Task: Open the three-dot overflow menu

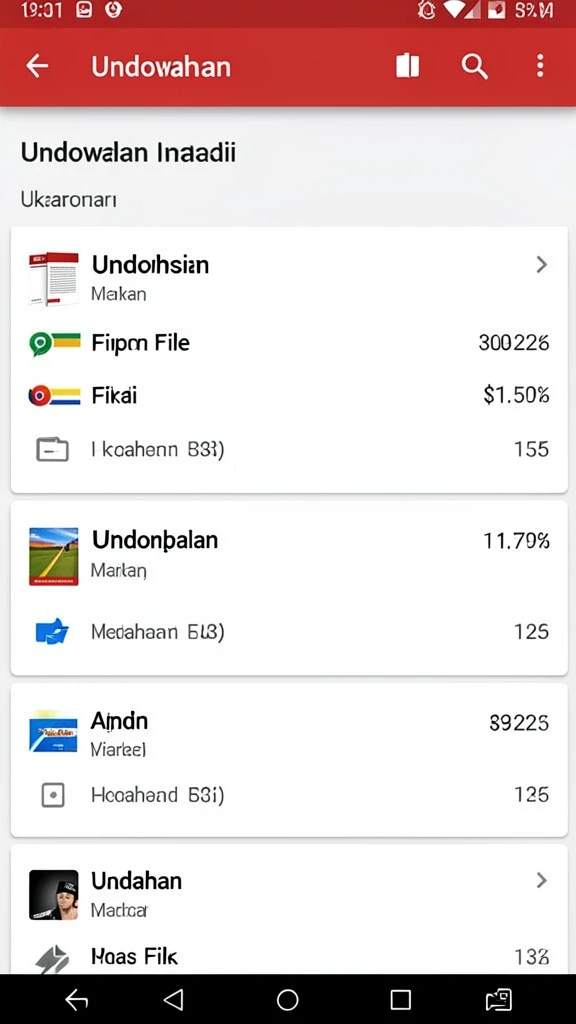Action: (539, 66)
